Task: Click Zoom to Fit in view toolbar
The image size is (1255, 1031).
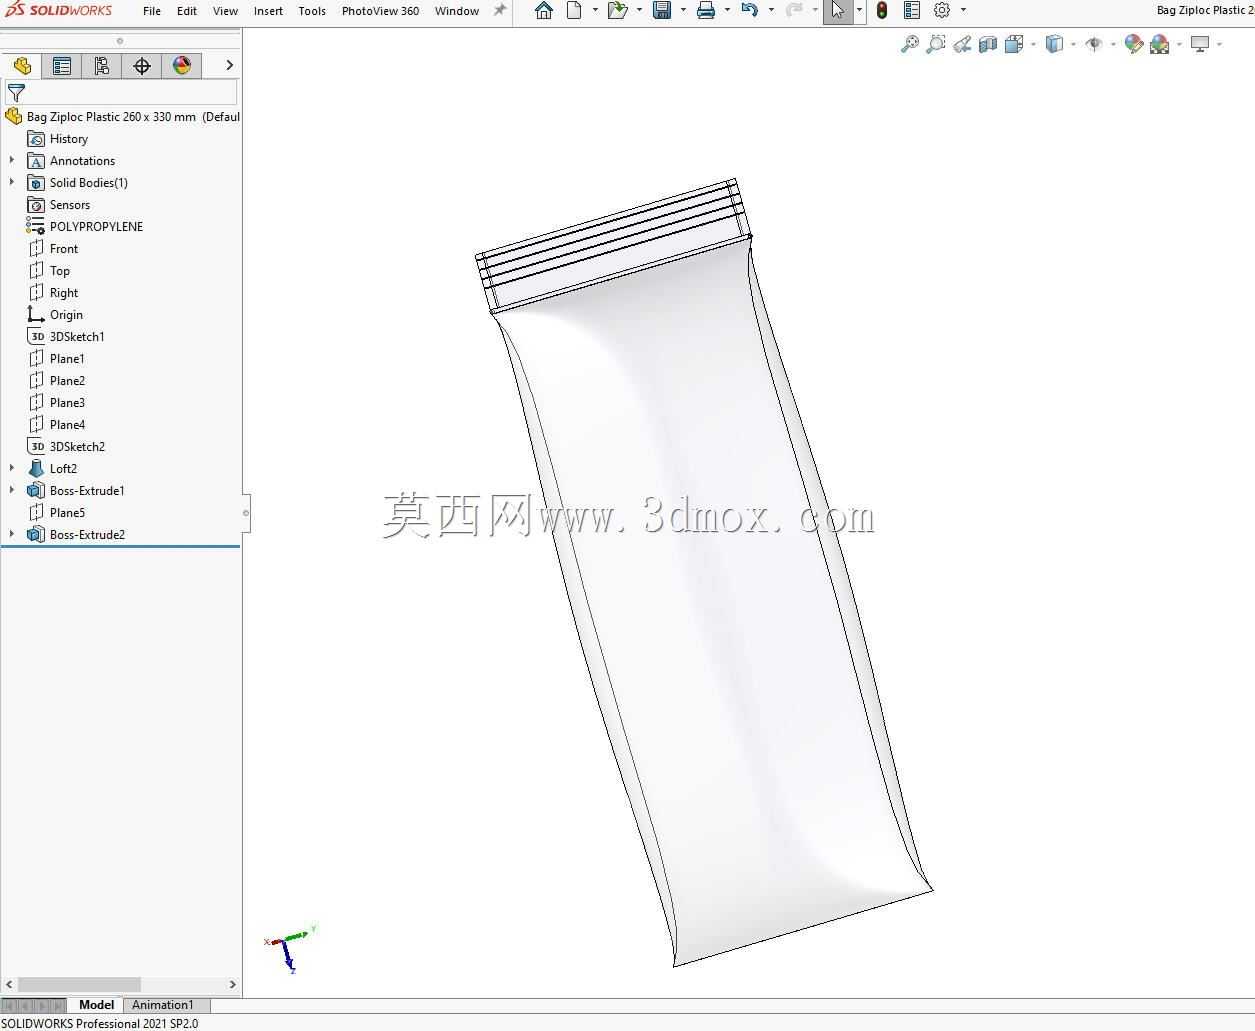Action: tap(910, 44)
